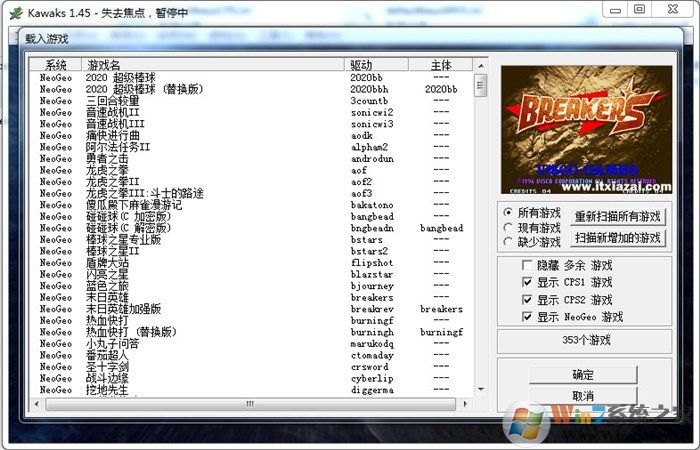Click the vertical scrollbar up arrow
Image resolution: width=700 pixels, height=450 pixels.
click(x=481, y=66)
